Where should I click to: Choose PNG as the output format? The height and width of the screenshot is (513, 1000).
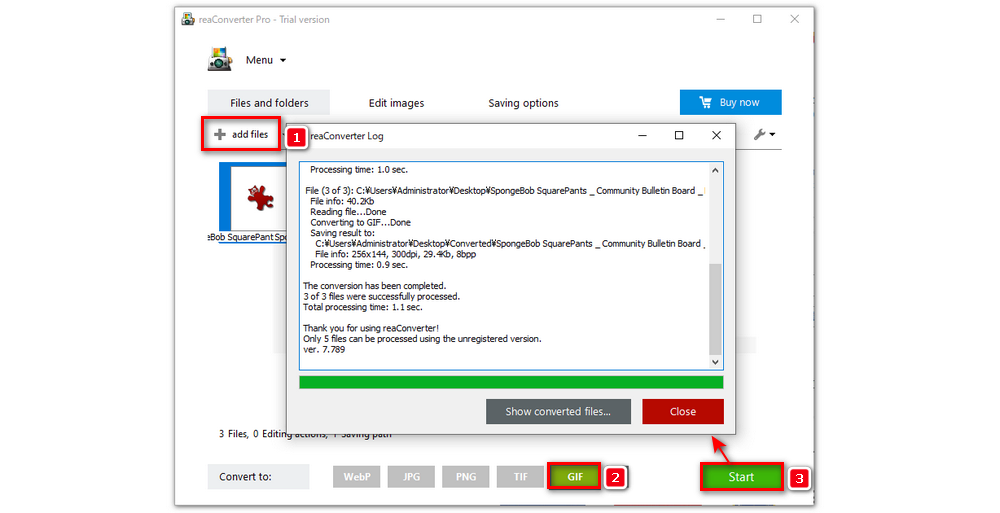pos(466,477)
